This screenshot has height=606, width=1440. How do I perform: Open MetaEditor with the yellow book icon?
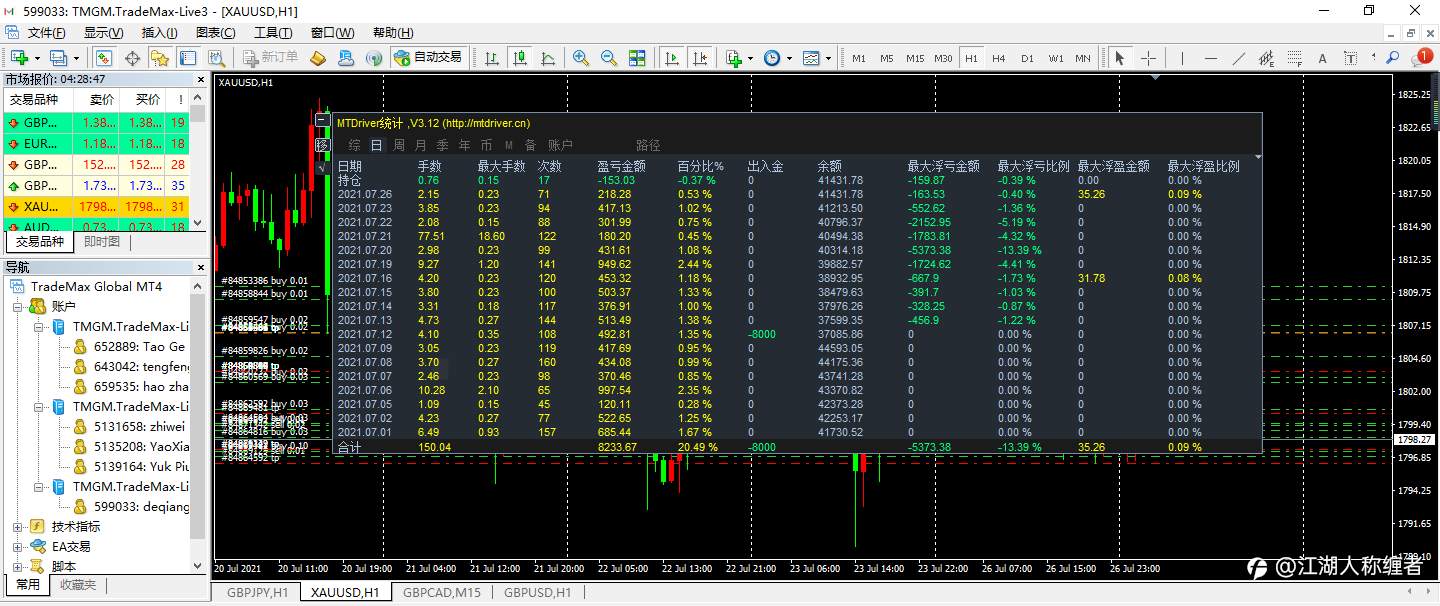(318, 58)
